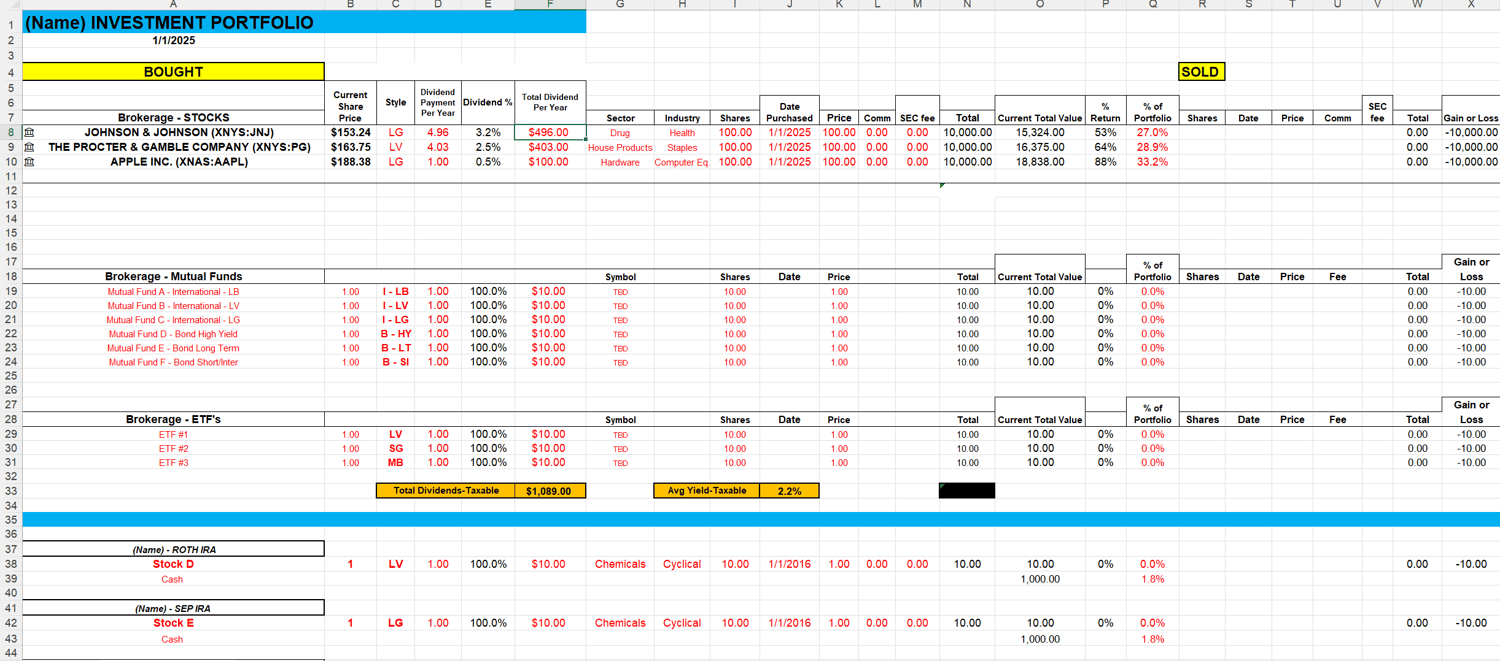The width and height of the screenshot is (1500, 661).
Task: Select the 'Avg Yield-Taxable' label cell
Action: [x=707, y=491]
